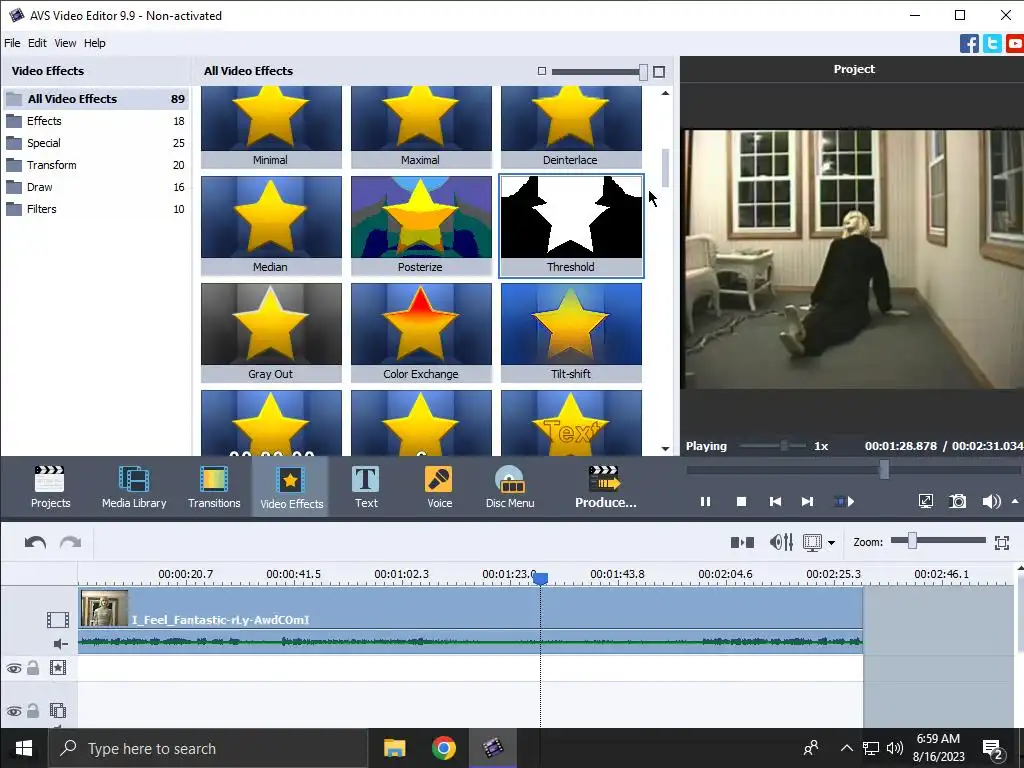1024x768 pixels.
Task: Select the Median effect thumbnail
Action: (x=271, y=225)
